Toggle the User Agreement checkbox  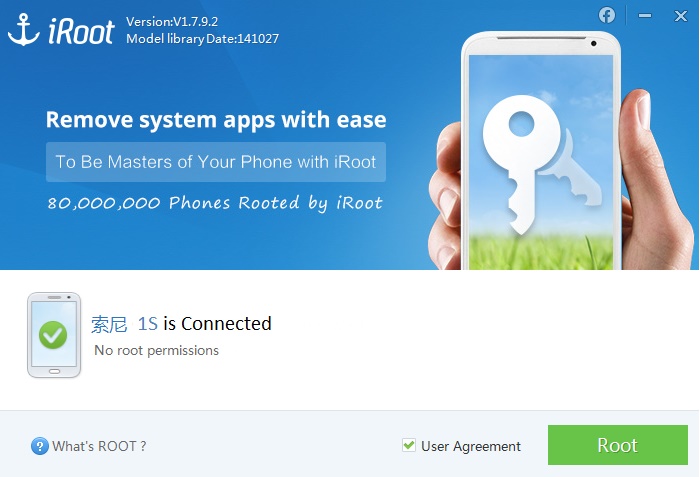408,445
